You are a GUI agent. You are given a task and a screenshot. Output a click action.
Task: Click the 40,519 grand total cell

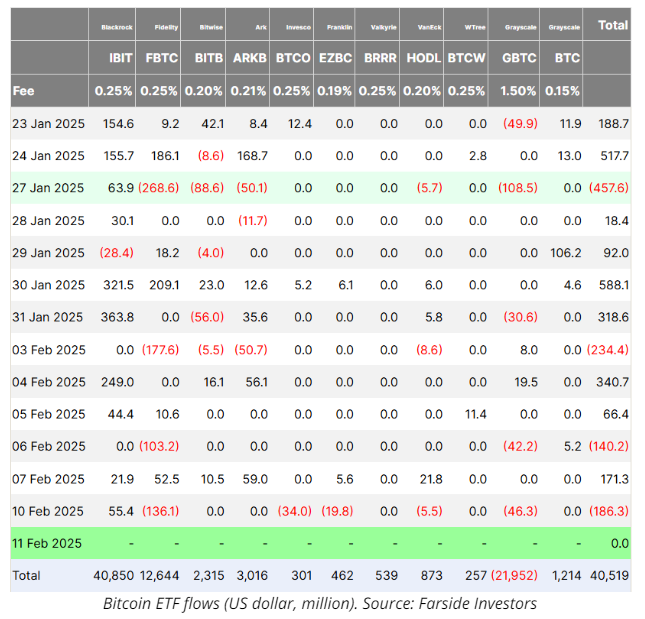609,575
